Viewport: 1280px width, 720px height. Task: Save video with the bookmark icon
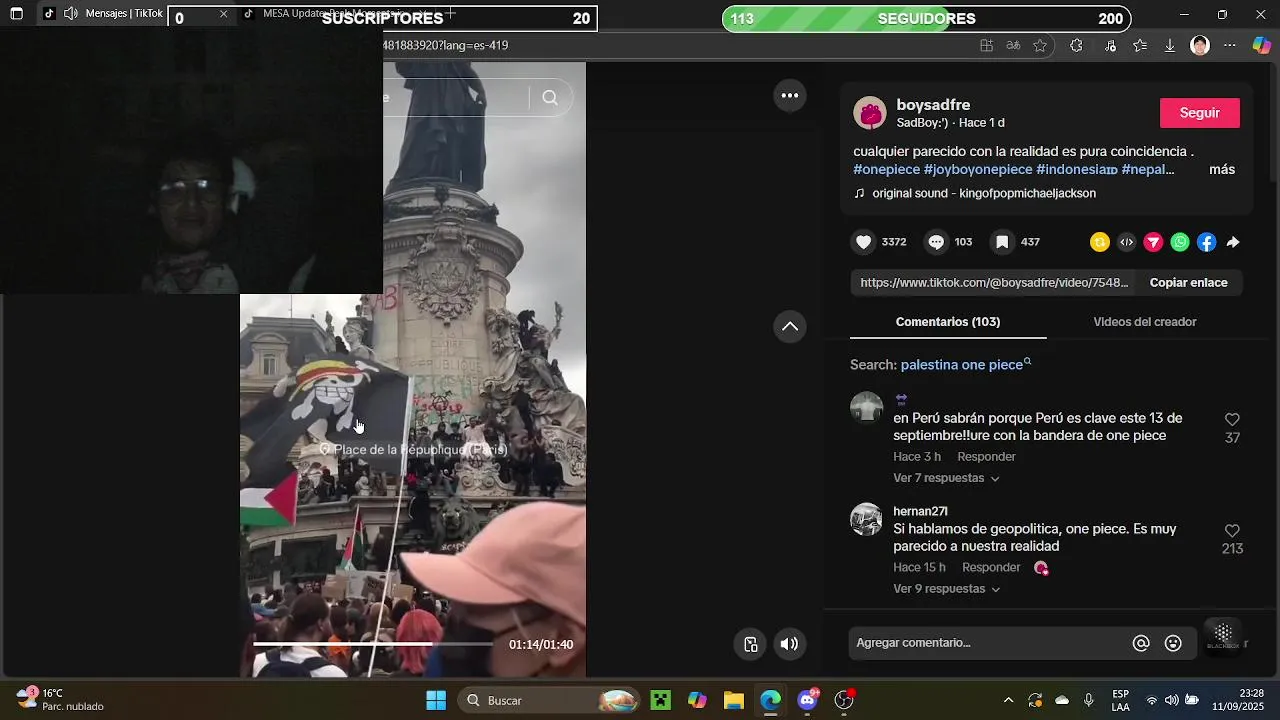(1002, 242)
